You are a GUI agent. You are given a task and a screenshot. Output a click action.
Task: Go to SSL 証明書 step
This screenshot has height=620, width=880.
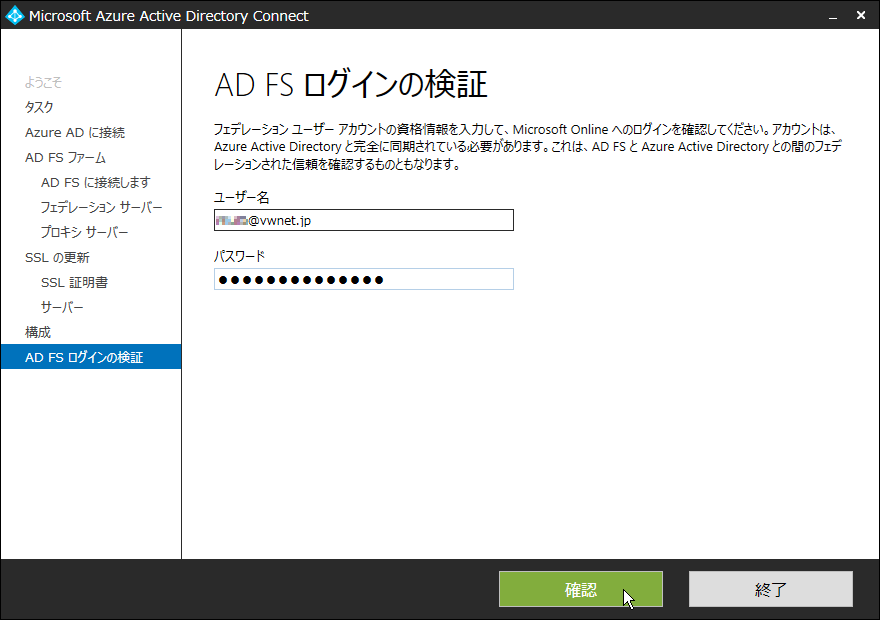coord(74,282)
